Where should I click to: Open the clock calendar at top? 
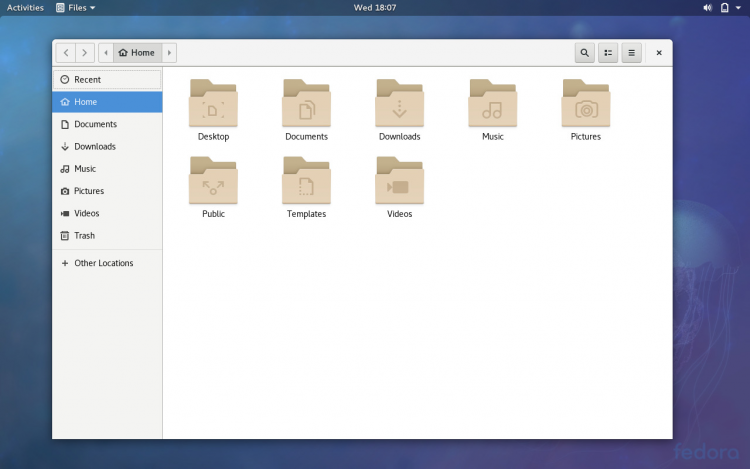tap(375, 7)
